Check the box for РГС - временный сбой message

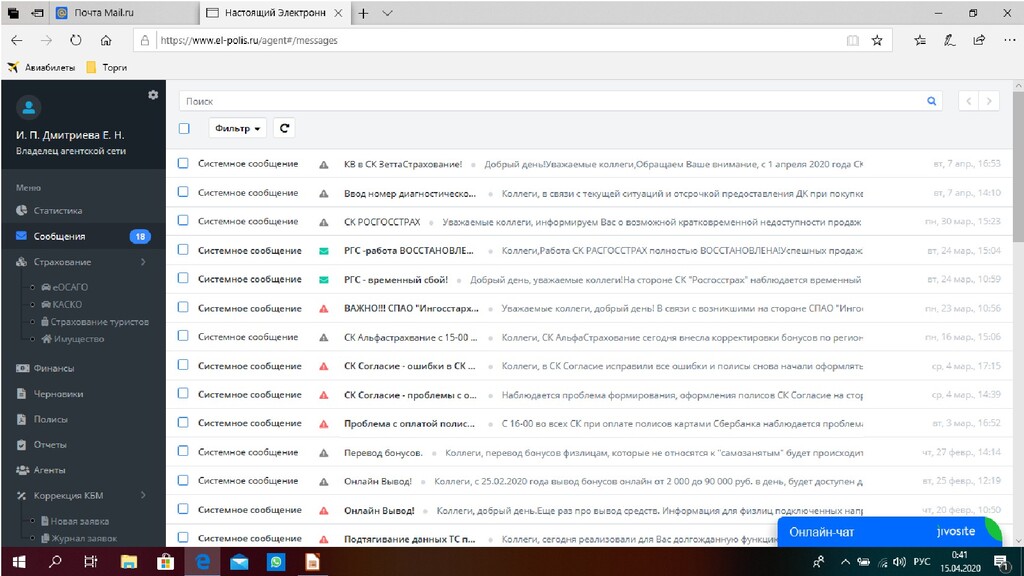coord(183,278)
